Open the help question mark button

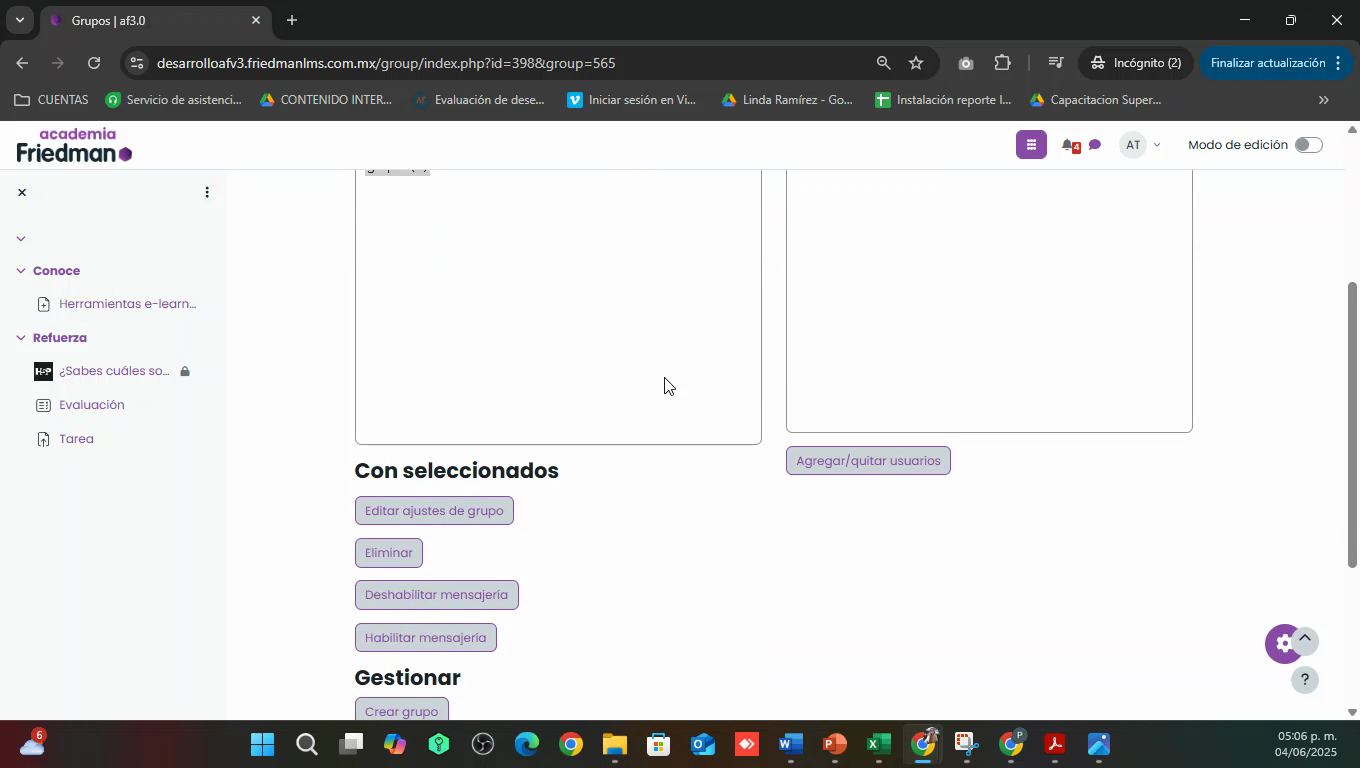click(1304, 680)
